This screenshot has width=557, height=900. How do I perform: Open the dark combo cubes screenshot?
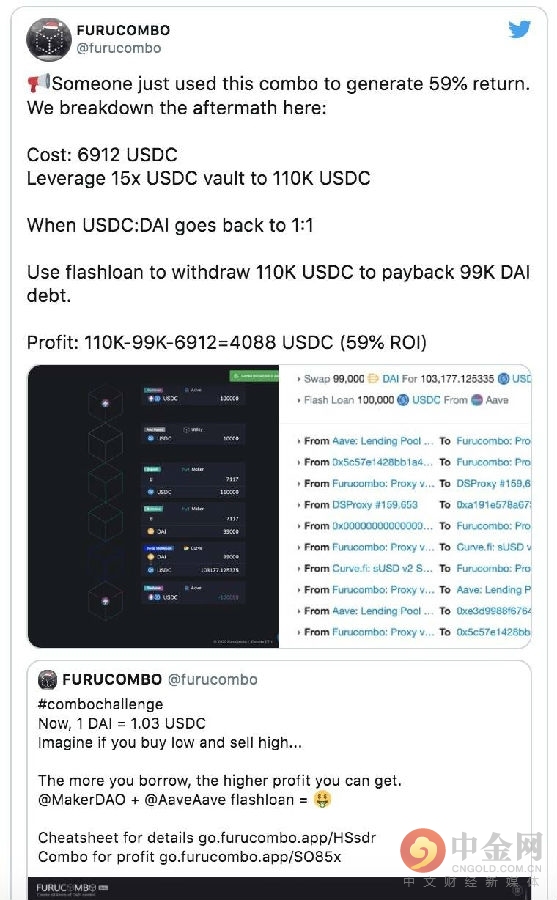click(153, 506)
